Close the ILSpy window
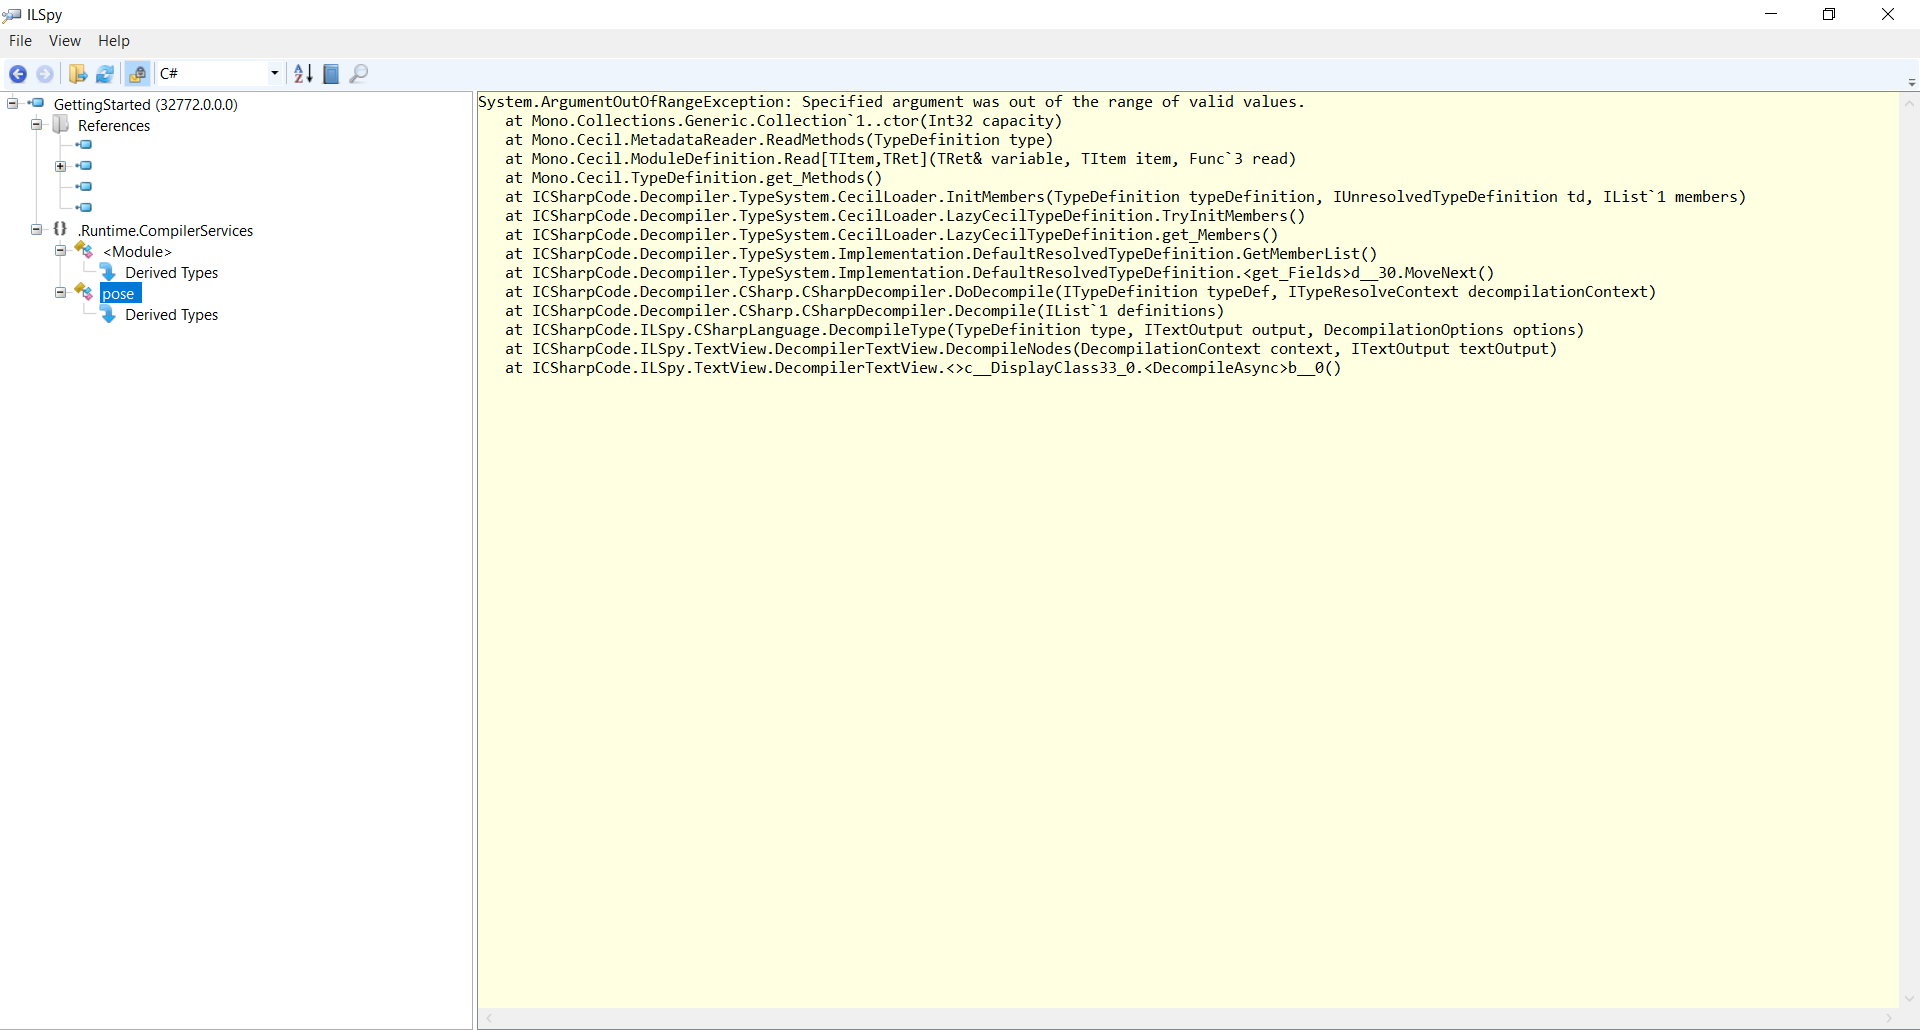 point(1888,14)
